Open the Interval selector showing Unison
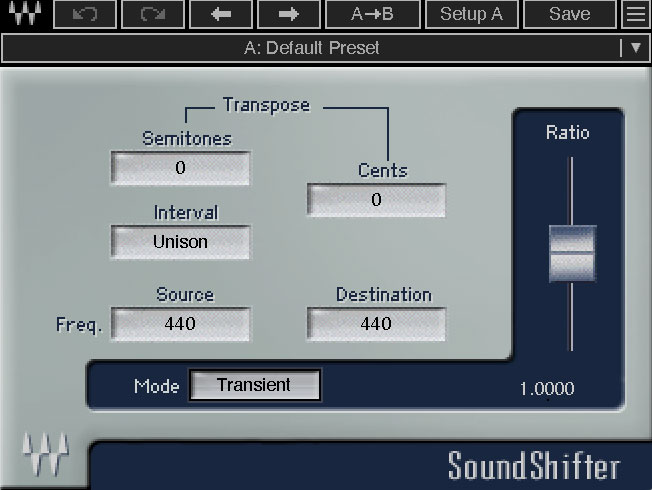 [x=180, y=242]
